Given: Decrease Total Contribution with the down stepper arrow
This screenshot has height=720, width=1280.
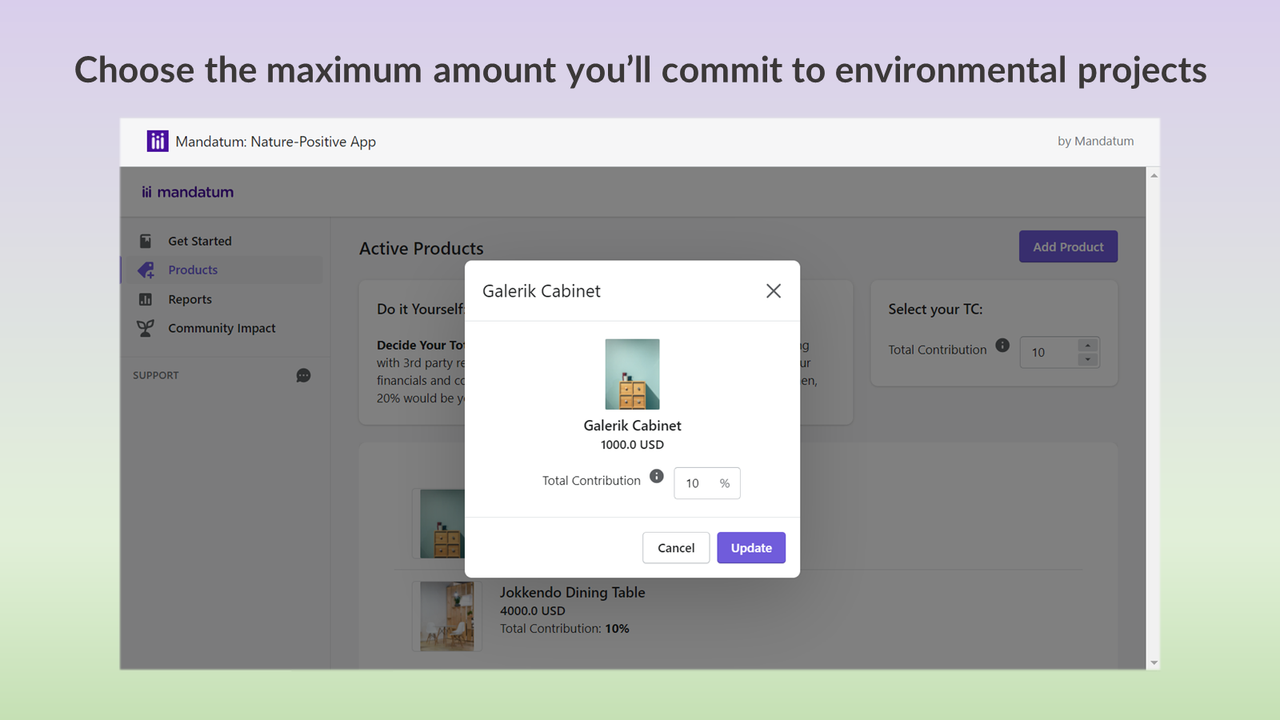Looking at the screenshot, I should (x=1089, y=358).
